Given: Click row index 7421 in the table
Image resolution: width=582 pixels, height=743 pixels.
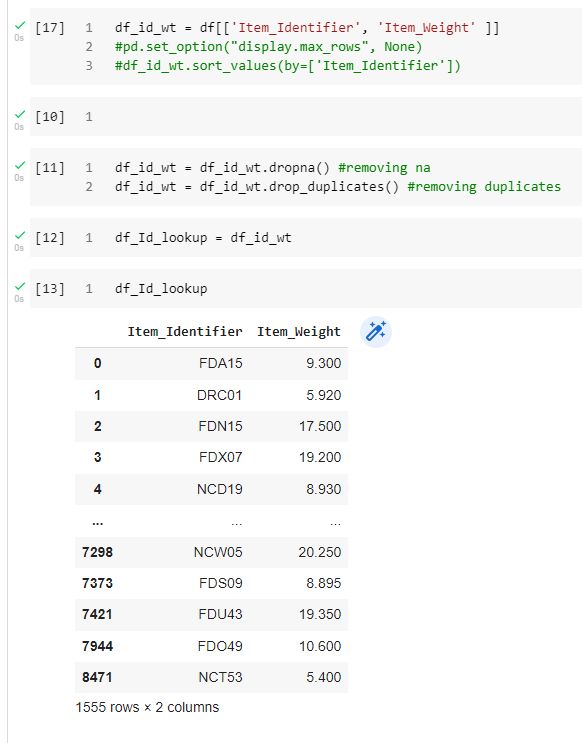Looking at the screenshot, I should (97, 614).
